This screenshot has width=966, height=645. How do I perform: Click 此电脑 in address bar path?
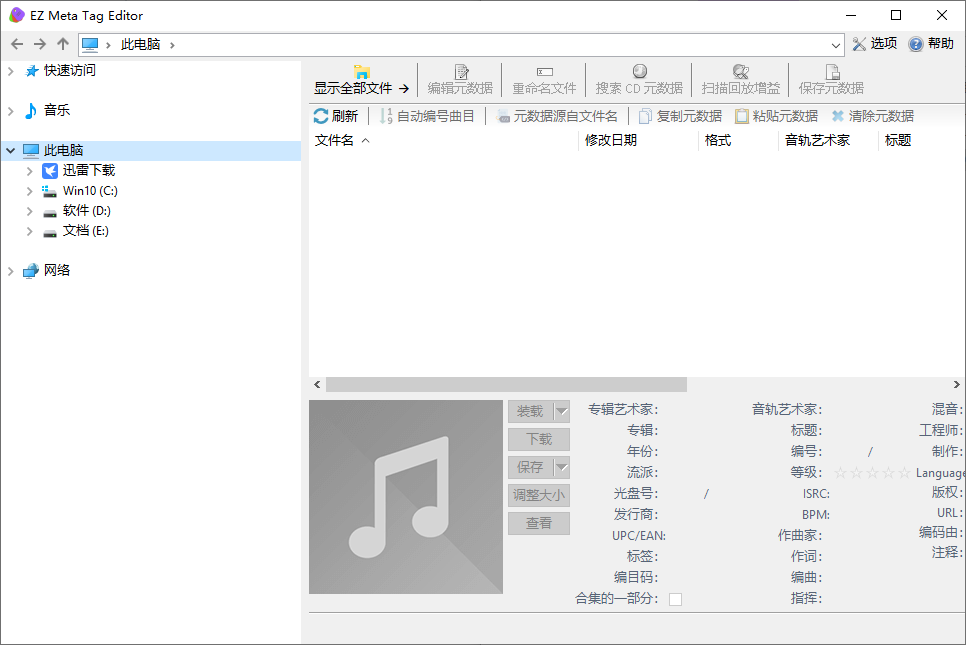(x=140, y=44)
